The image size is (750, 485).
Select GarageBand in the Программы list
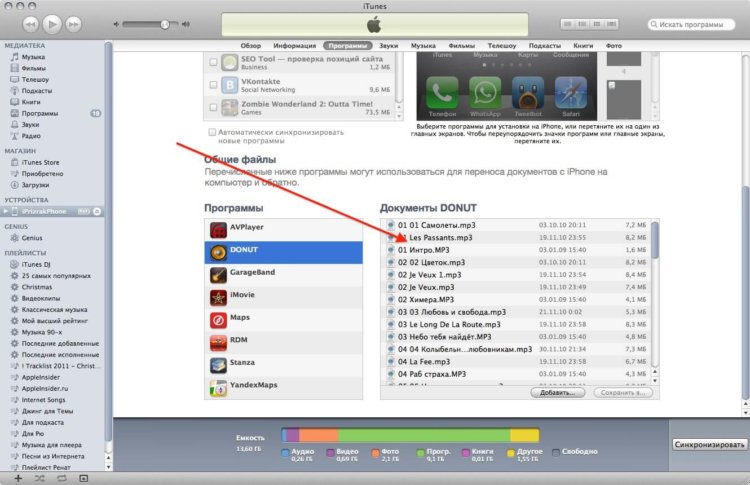coord(283,275)
